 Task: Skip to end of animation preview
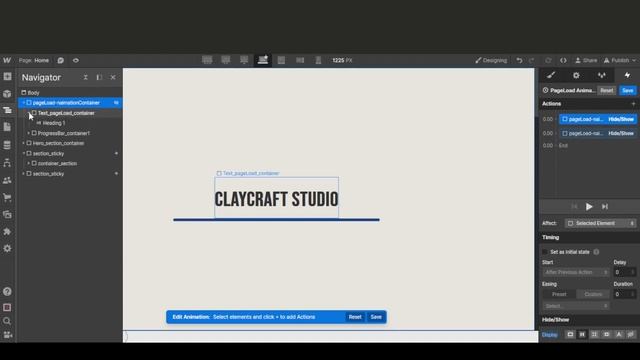click(x=605, y=207)
